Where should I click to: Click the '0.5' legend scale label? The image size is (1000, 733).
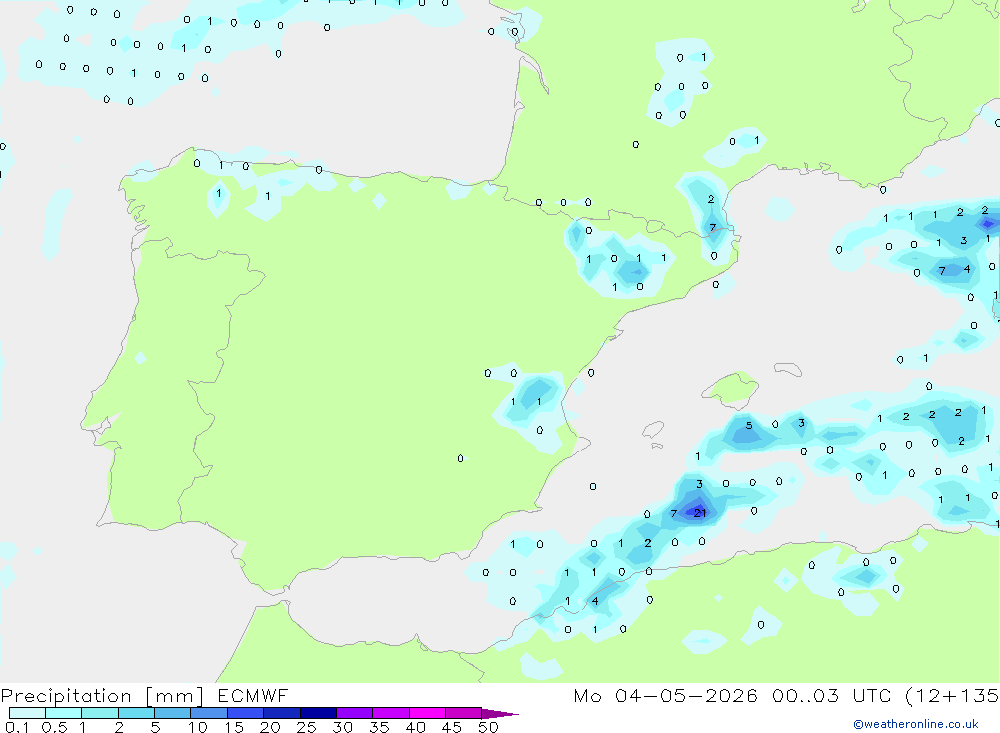[54, 727]
